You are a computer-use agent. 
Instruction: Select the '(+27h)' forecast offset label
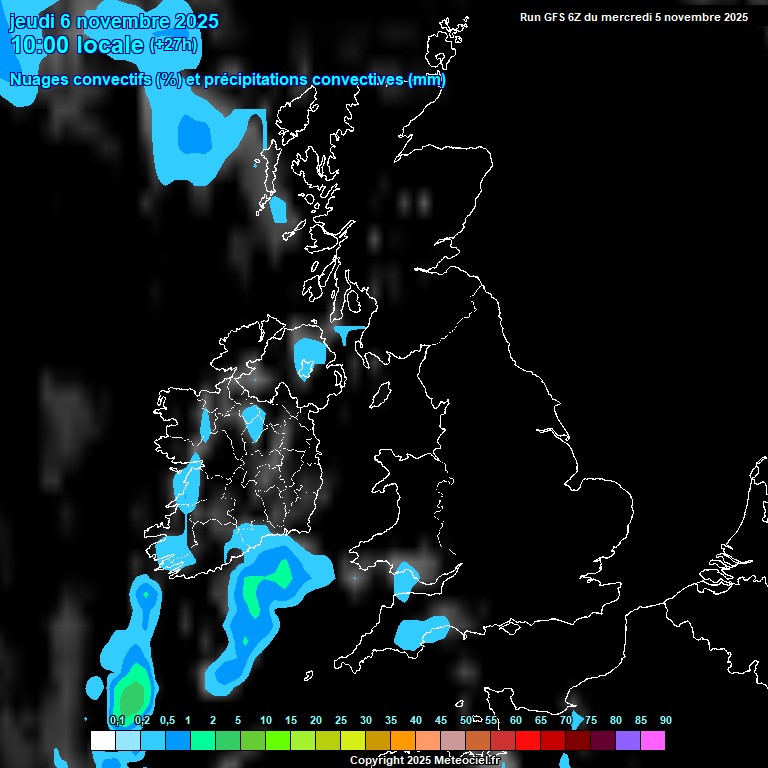coord(173,45)
